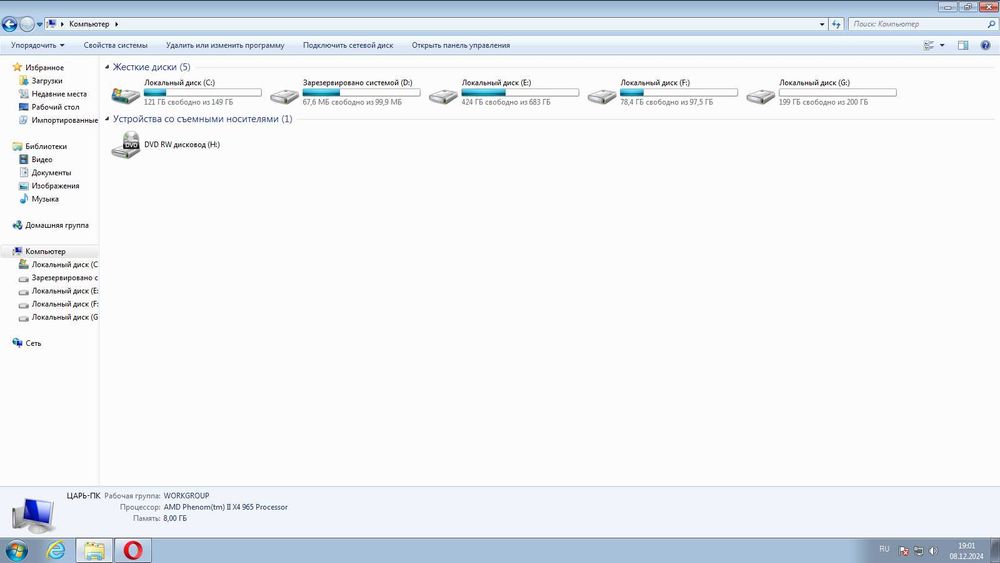The height and width of the screenshot is (563, 1000).
Task: Open Рабочий стол in favorites
Action: click(55, 107)
